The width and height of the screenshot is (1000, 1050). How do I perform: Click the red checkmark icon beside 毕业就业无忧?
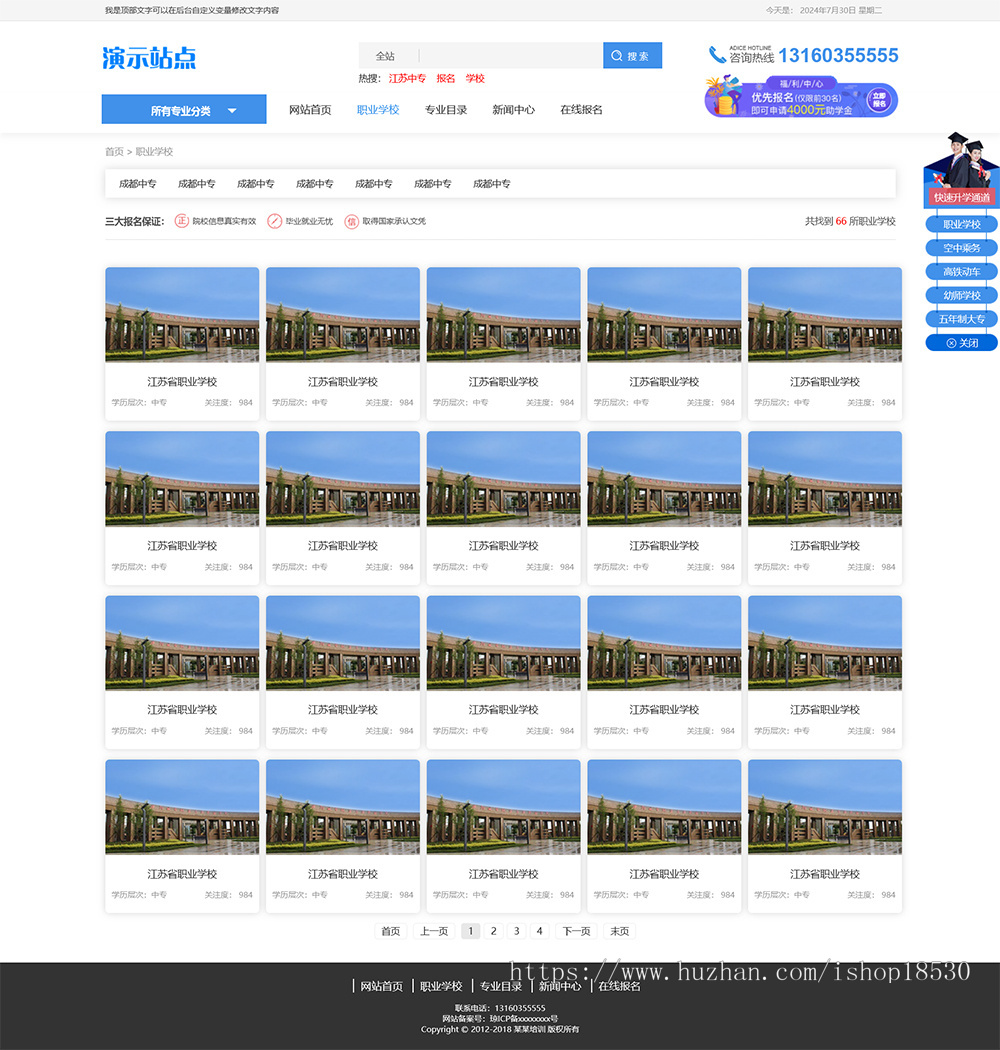[x=275, y=221]
